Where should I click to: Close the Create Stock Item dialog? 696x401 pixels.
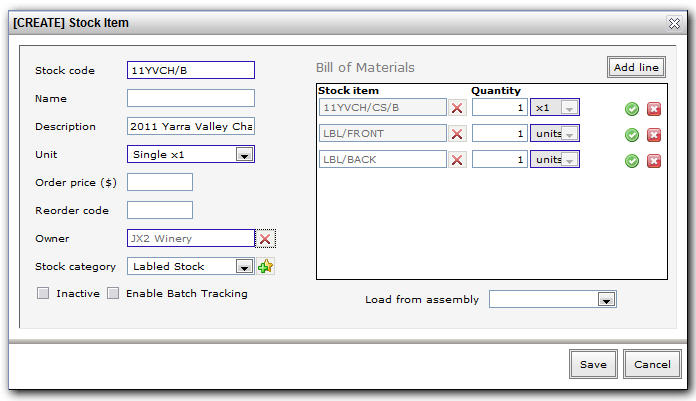(x=674, y=23)
